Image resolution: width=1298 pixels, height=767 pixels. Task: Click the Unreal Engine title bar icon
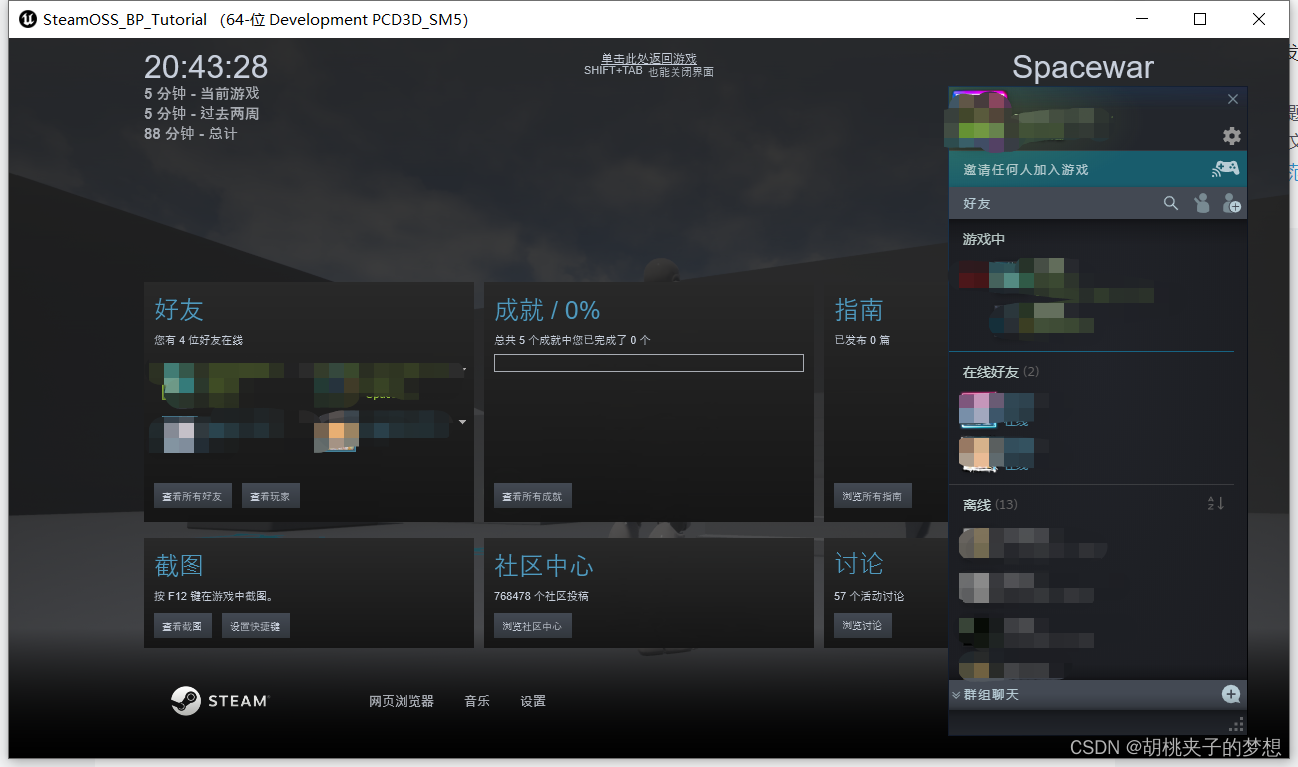tap(28, 19)
